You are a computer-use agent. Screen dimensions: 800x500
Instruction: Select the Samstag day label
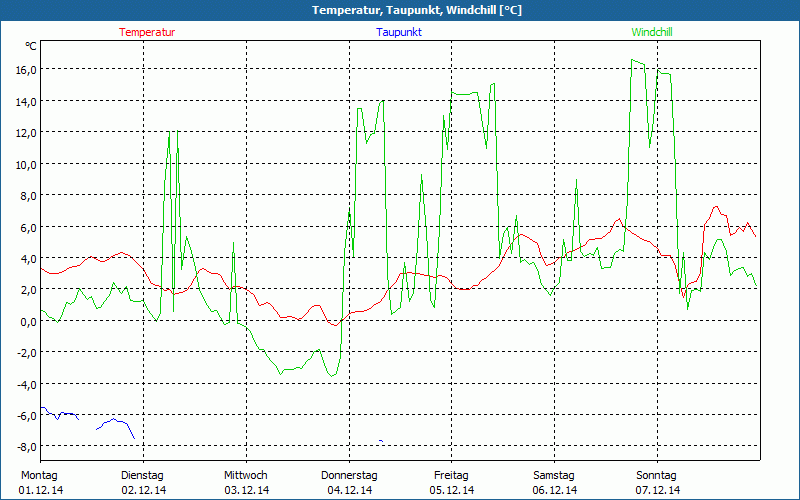coord(554,475)
